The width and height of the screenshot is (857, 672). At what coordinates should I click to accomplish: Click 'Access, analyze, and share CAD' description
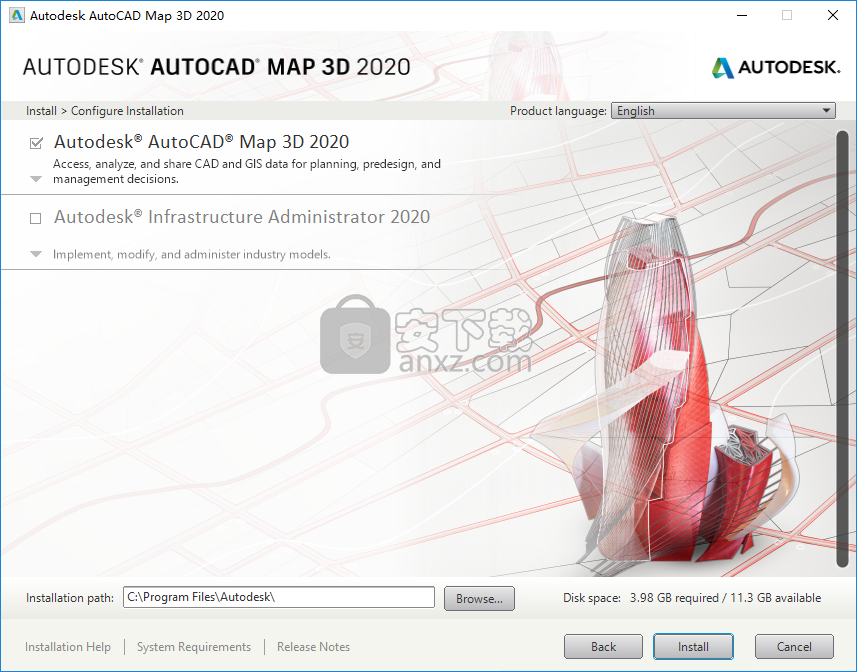(x=246, y=171)
